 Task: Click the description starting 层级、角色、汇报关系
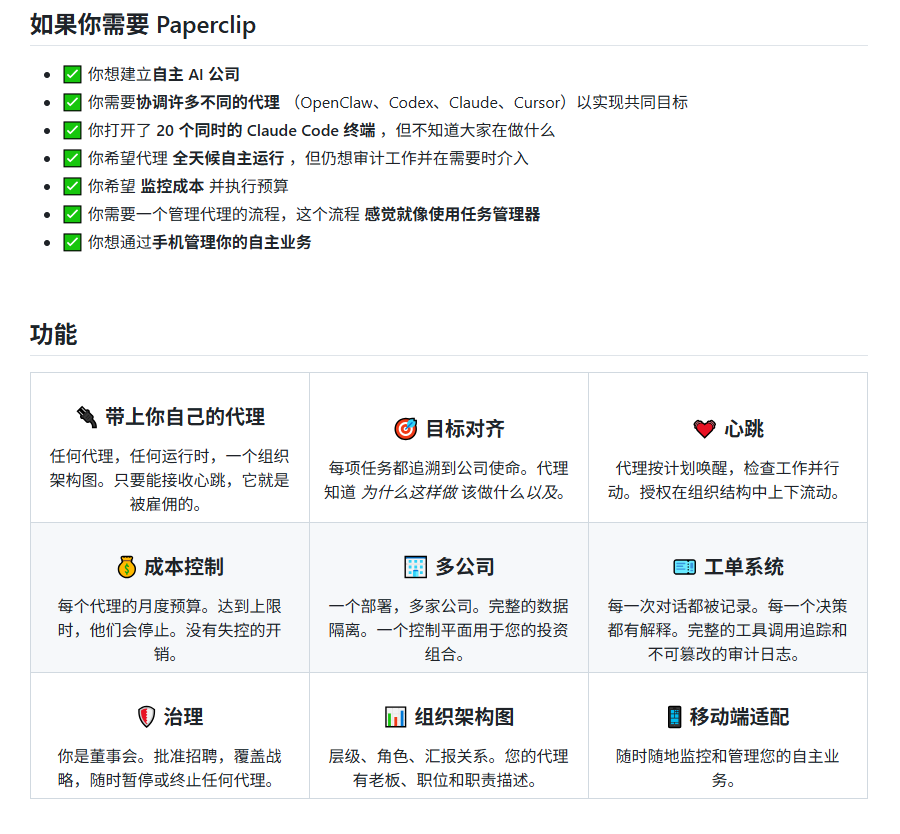point(448,768)
